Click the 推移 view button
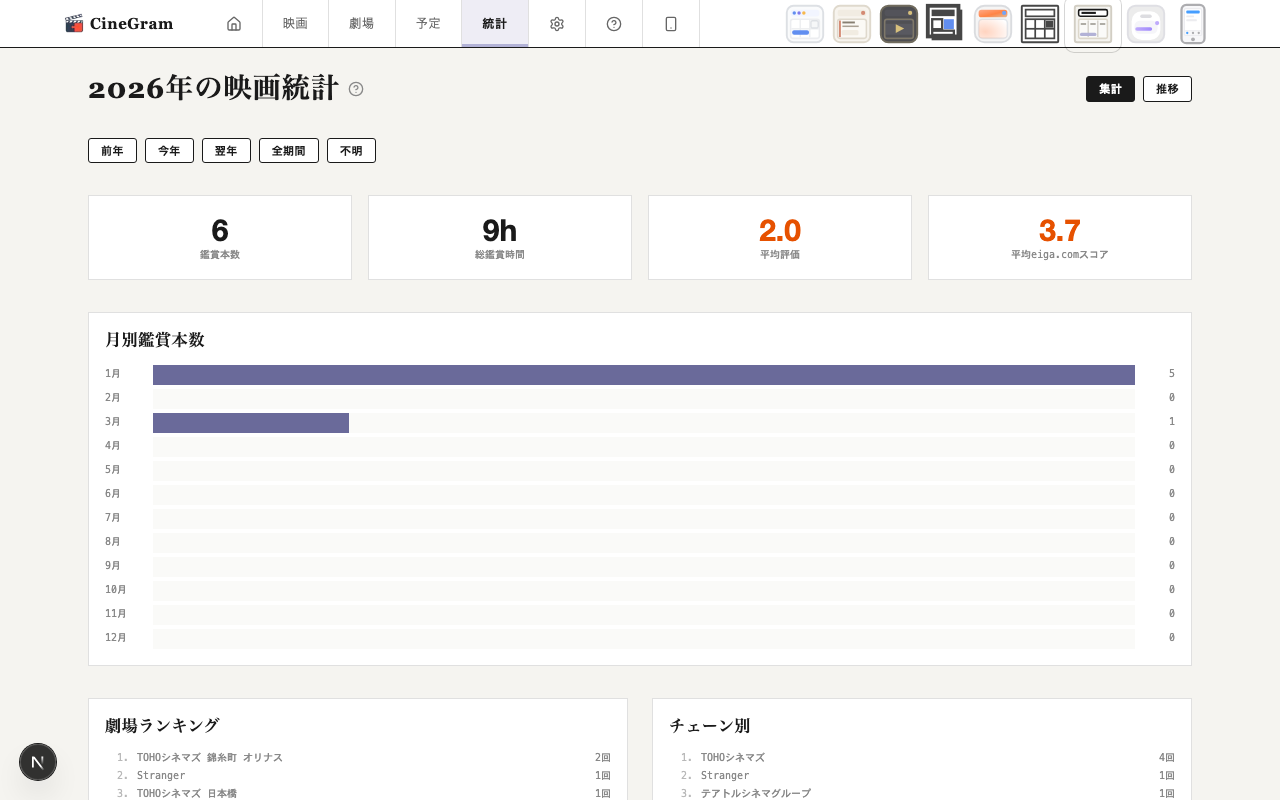The width and height of the screenshot is (1280, 800). pyautogui.click(x=1168, y=89)
